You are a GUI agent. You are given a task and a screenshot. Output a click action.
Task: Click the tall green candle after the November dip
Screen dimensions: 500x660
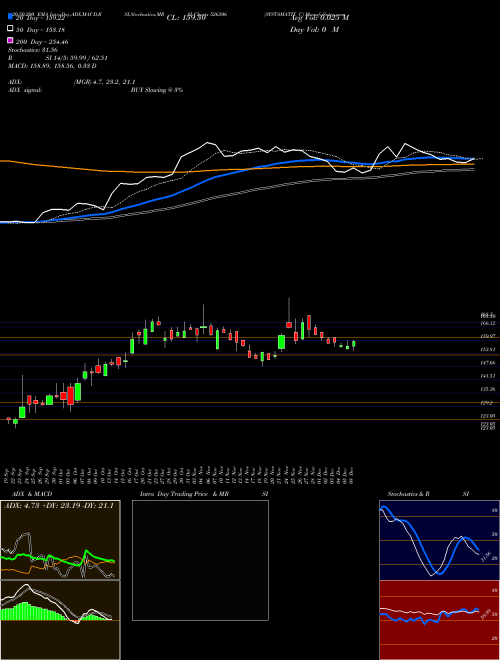coord(281,342)
